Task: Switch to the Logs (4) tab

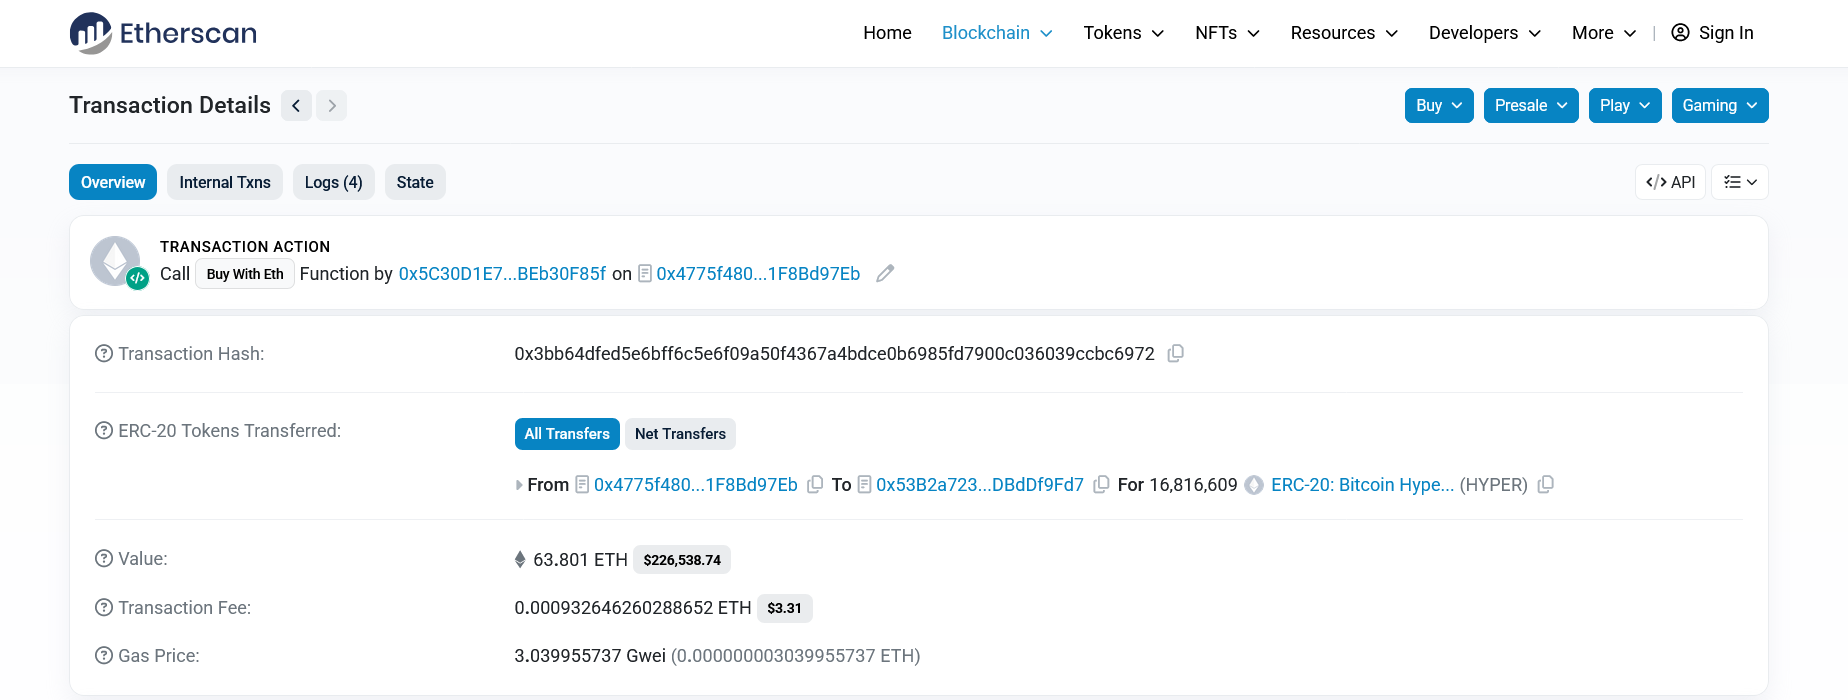Action: [x=333, y=182]
